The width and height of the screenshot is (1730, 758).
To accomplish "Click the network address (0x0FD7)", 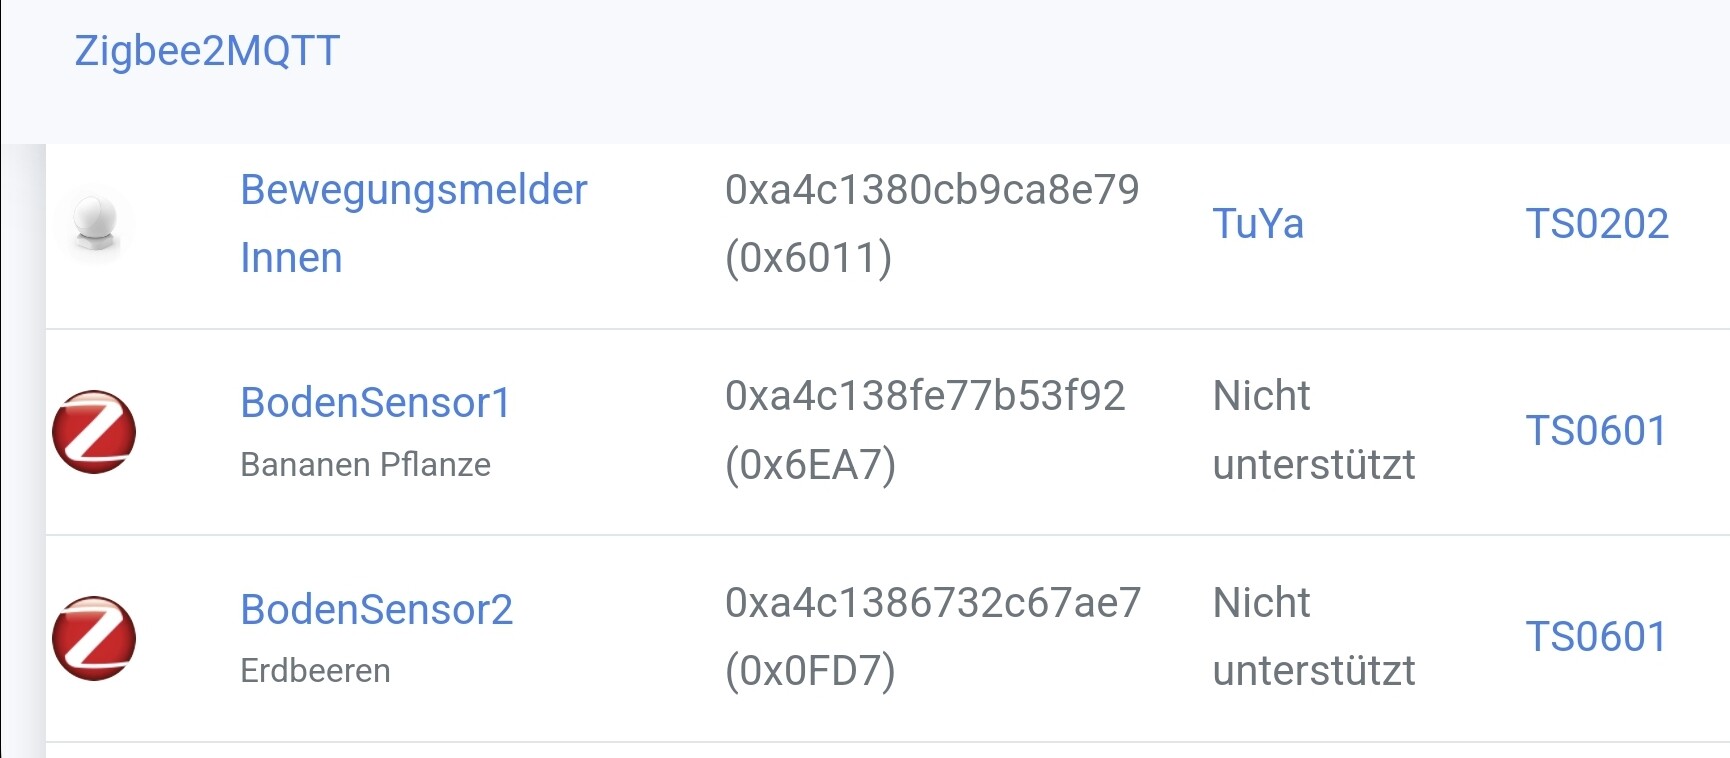I will point(810,671).
